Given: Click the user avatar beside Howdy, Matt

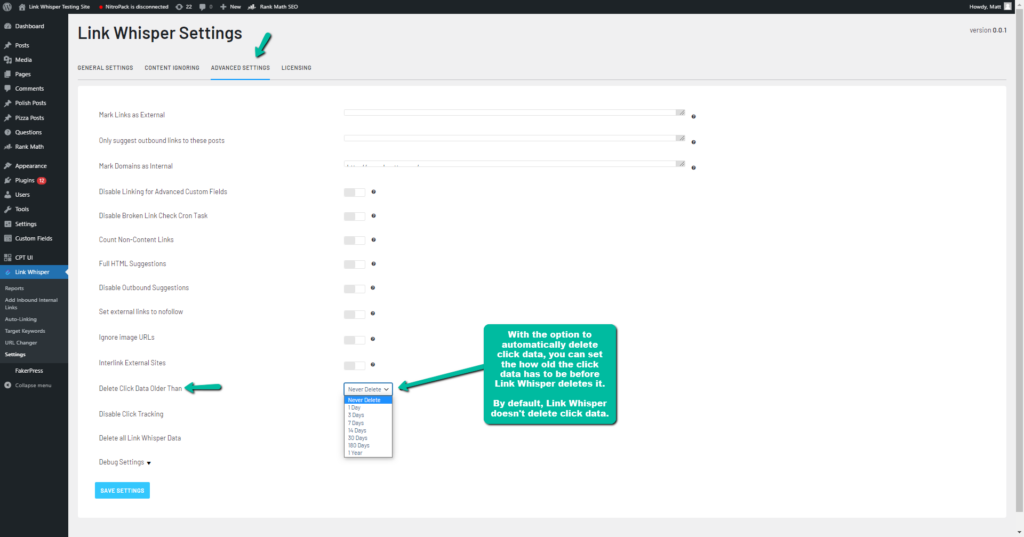Looking at the screenshot, I should 1008,7.
